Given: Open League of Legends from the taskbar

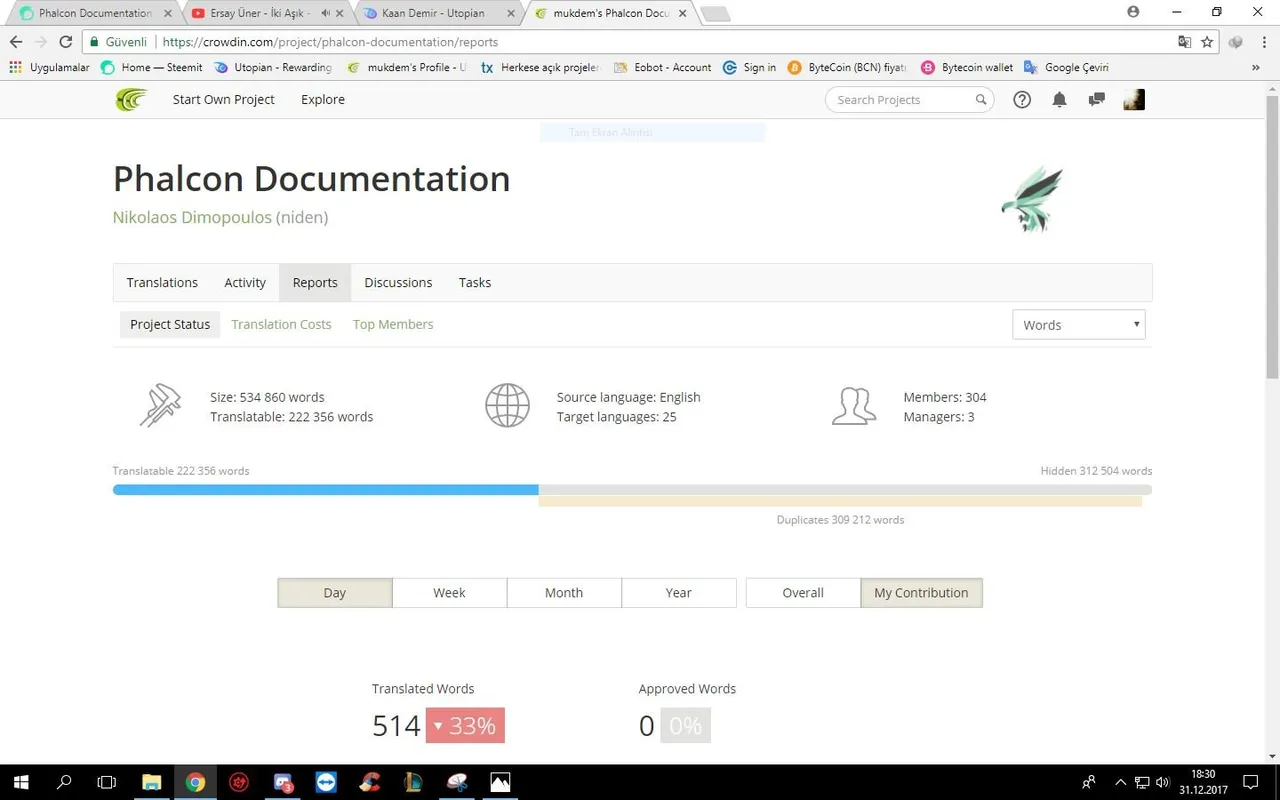Looking at the screenshot, I should tap(413, 782).
